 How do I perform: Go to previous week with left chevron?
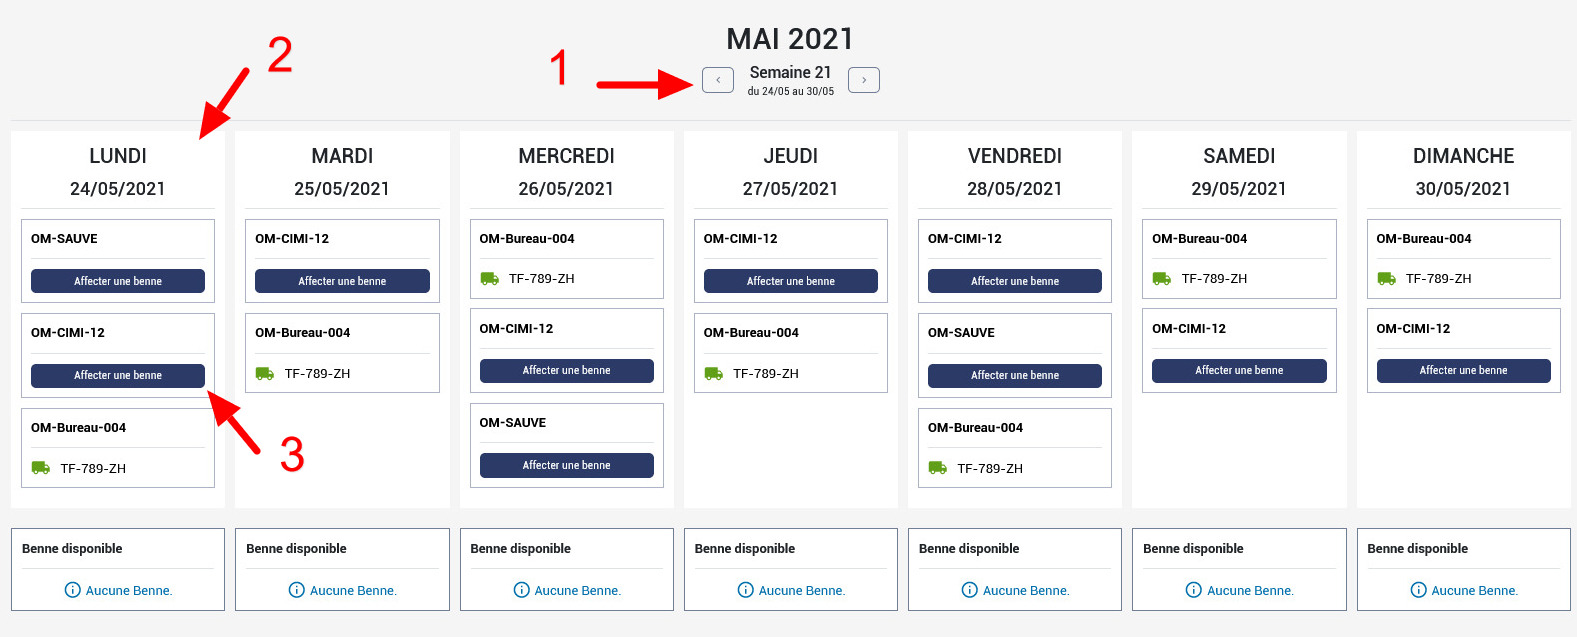click(717, 80)
